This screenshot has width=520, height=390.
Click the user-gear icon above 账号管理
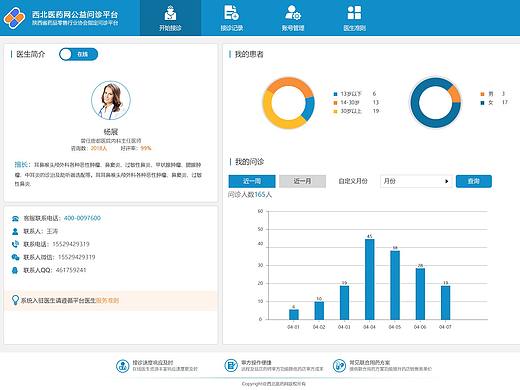(x=293, y=13)
